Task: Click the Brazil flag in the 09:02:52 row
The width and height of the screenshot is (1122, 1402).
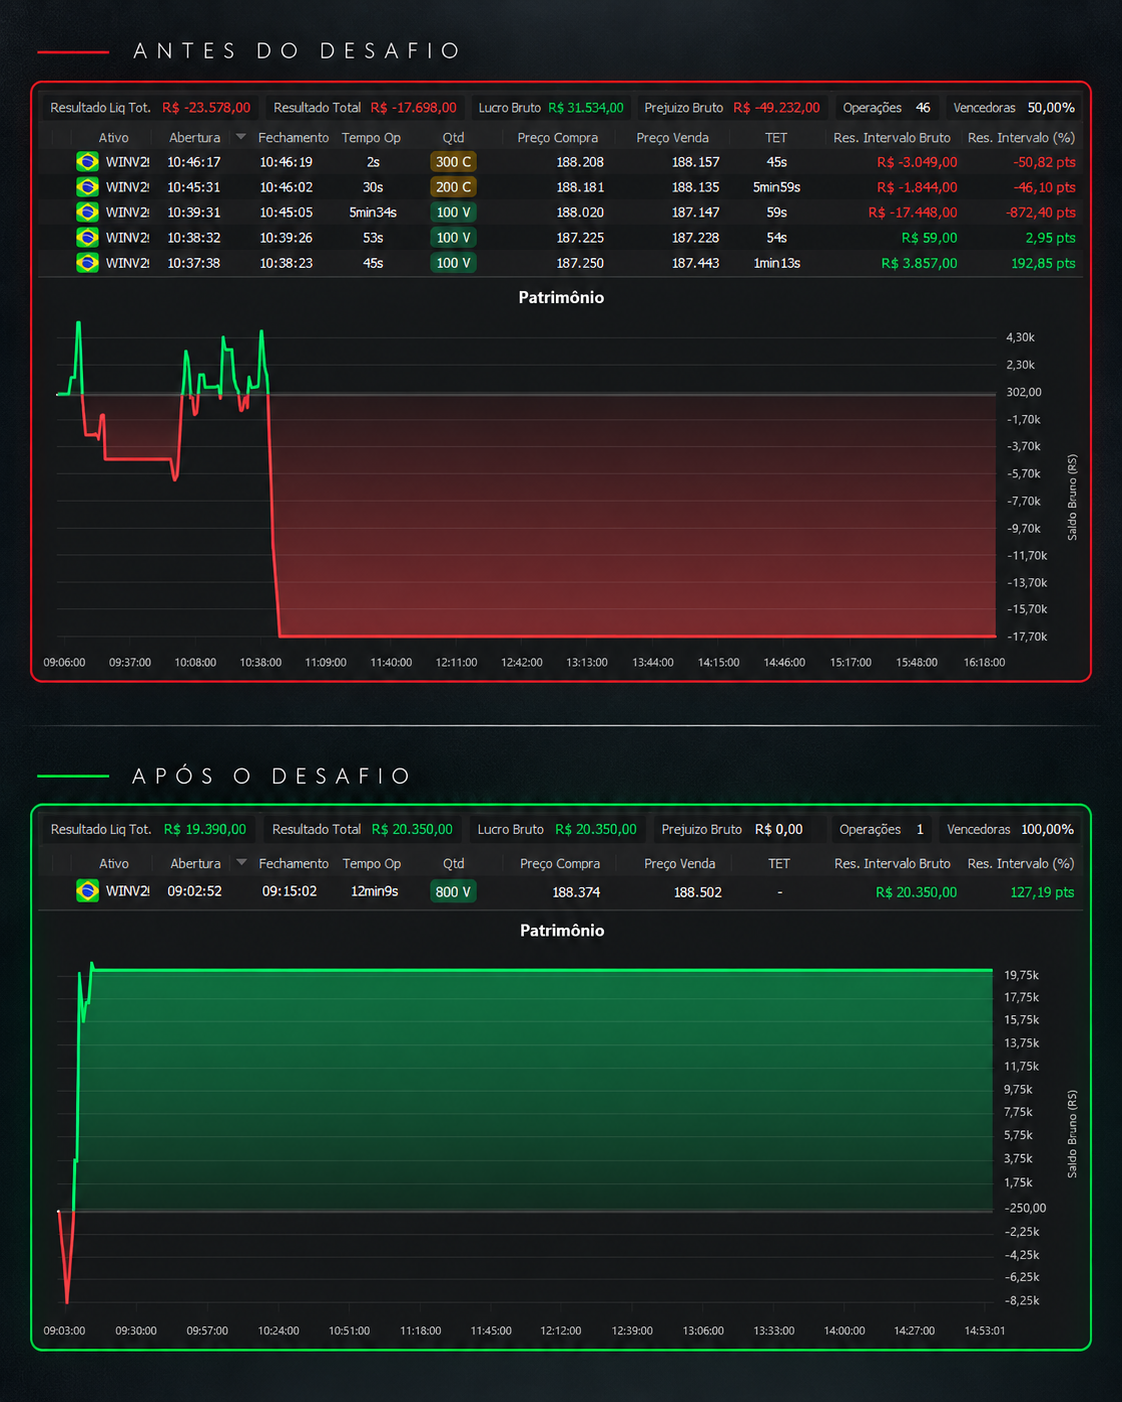Action: coord(88,891)
